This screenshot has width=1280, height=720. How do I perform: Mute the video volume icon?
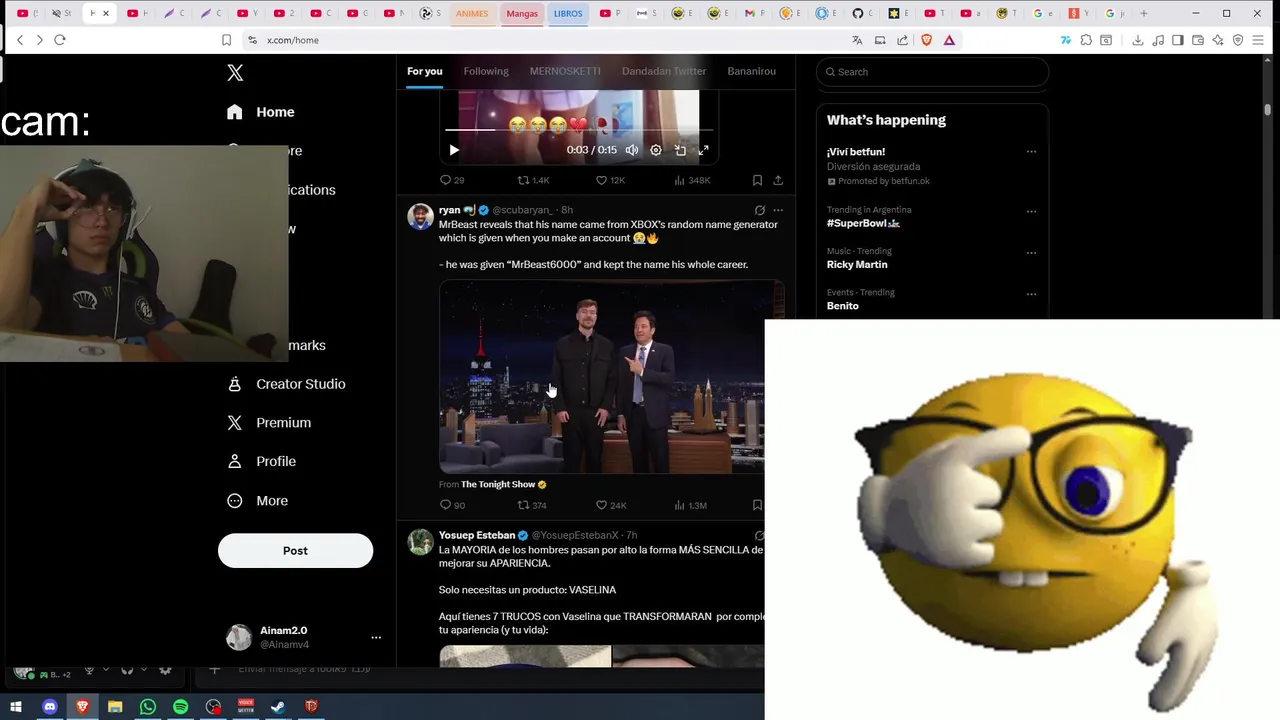pos(632,150)
